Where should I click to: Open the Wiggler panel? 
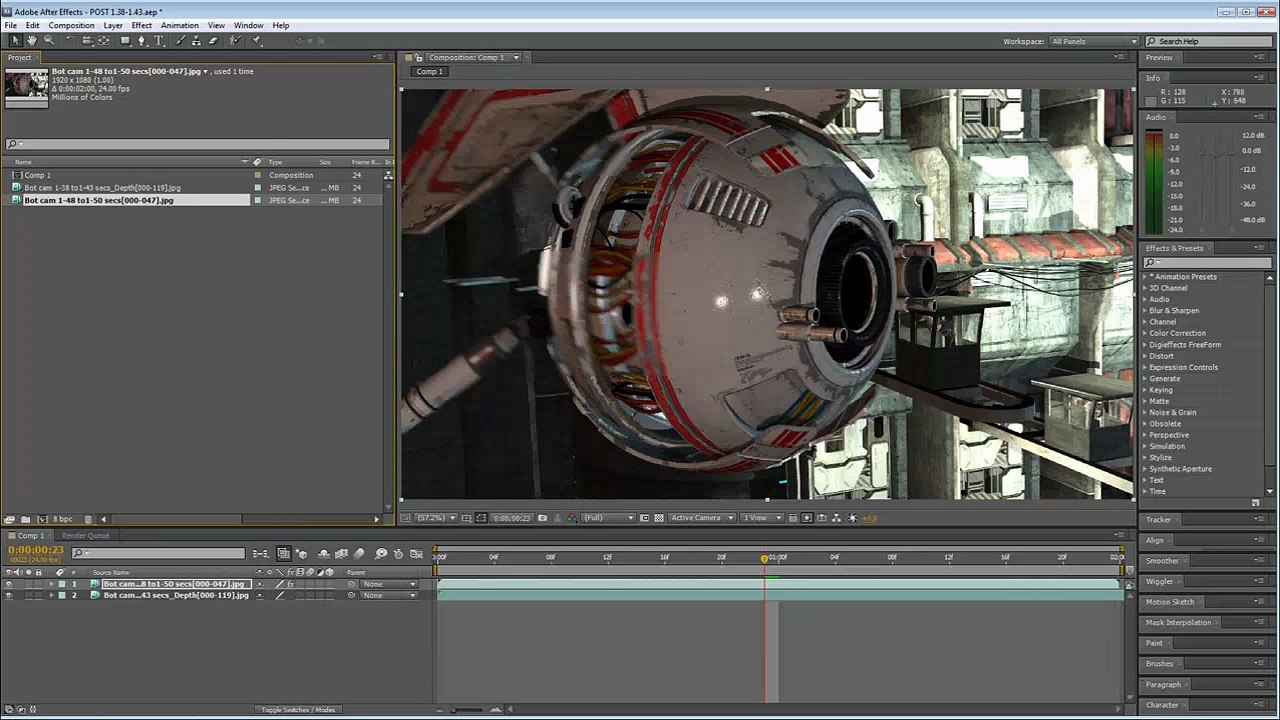(x=1160, y=581)
